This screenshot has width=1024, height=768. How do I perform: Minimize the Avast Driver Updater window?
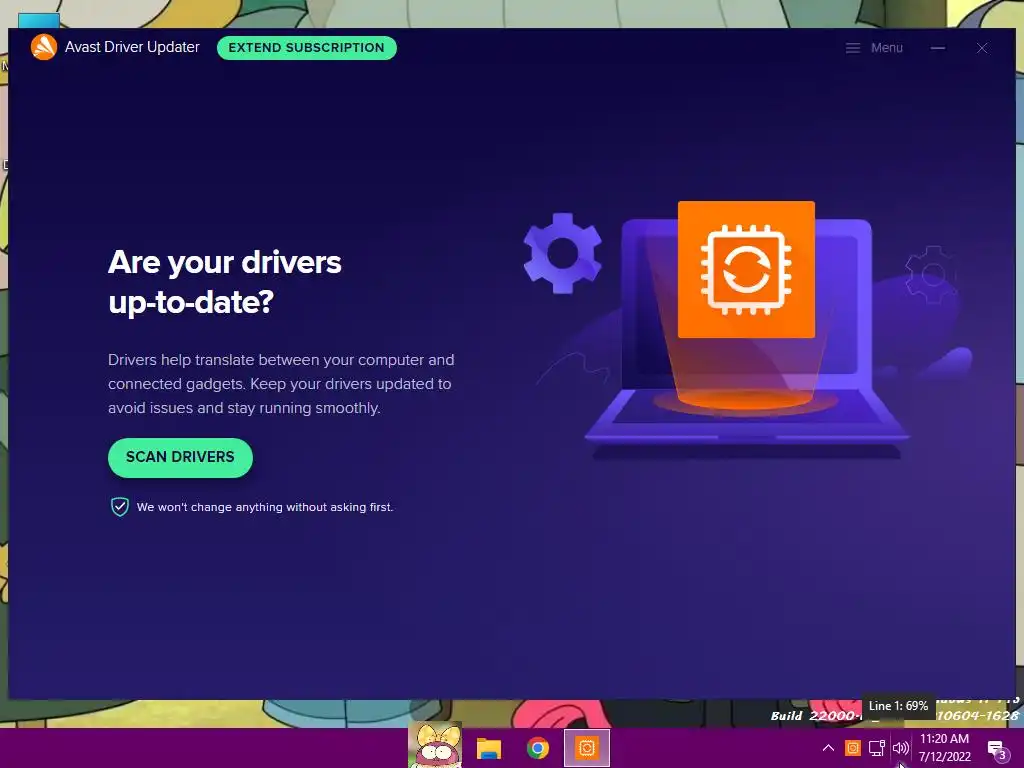tap(938, 48)
